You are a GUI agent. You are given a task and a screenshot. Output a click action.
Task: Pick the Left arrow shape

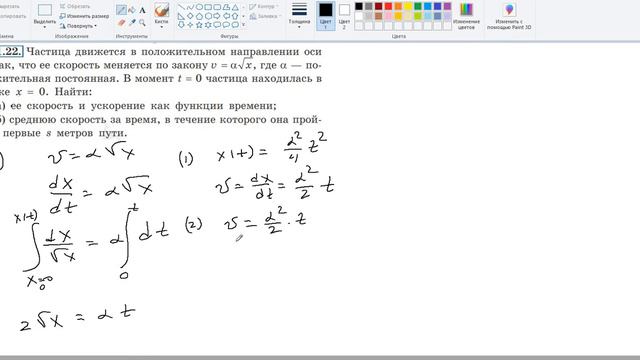click(227, 16)
